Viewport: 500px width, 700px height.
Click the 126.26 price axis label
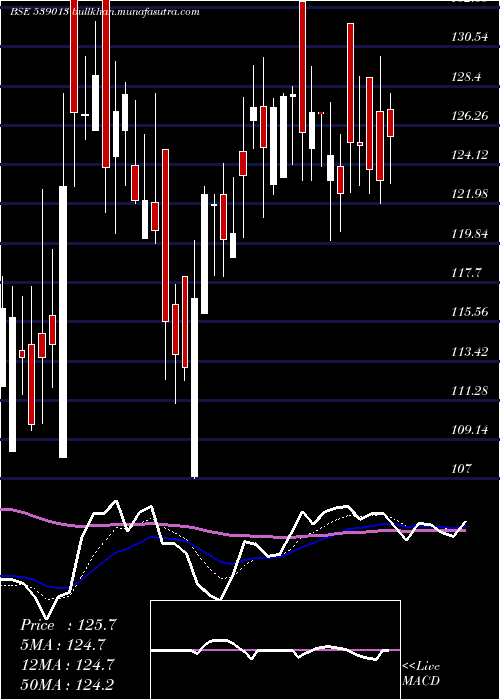click(470, 116)
